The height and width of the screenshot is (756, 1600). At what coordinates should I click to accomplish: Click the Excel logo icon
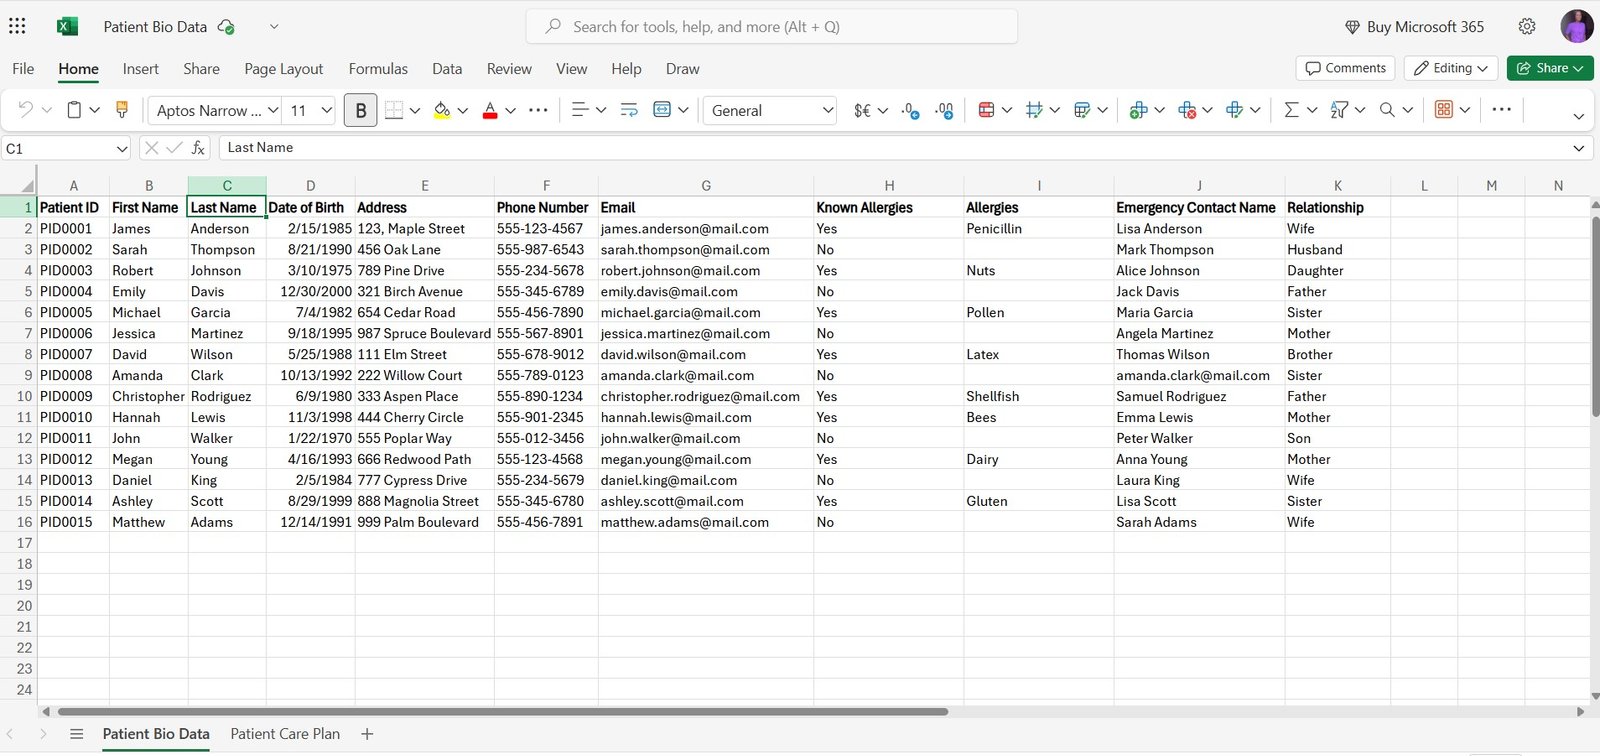(67, 27)
